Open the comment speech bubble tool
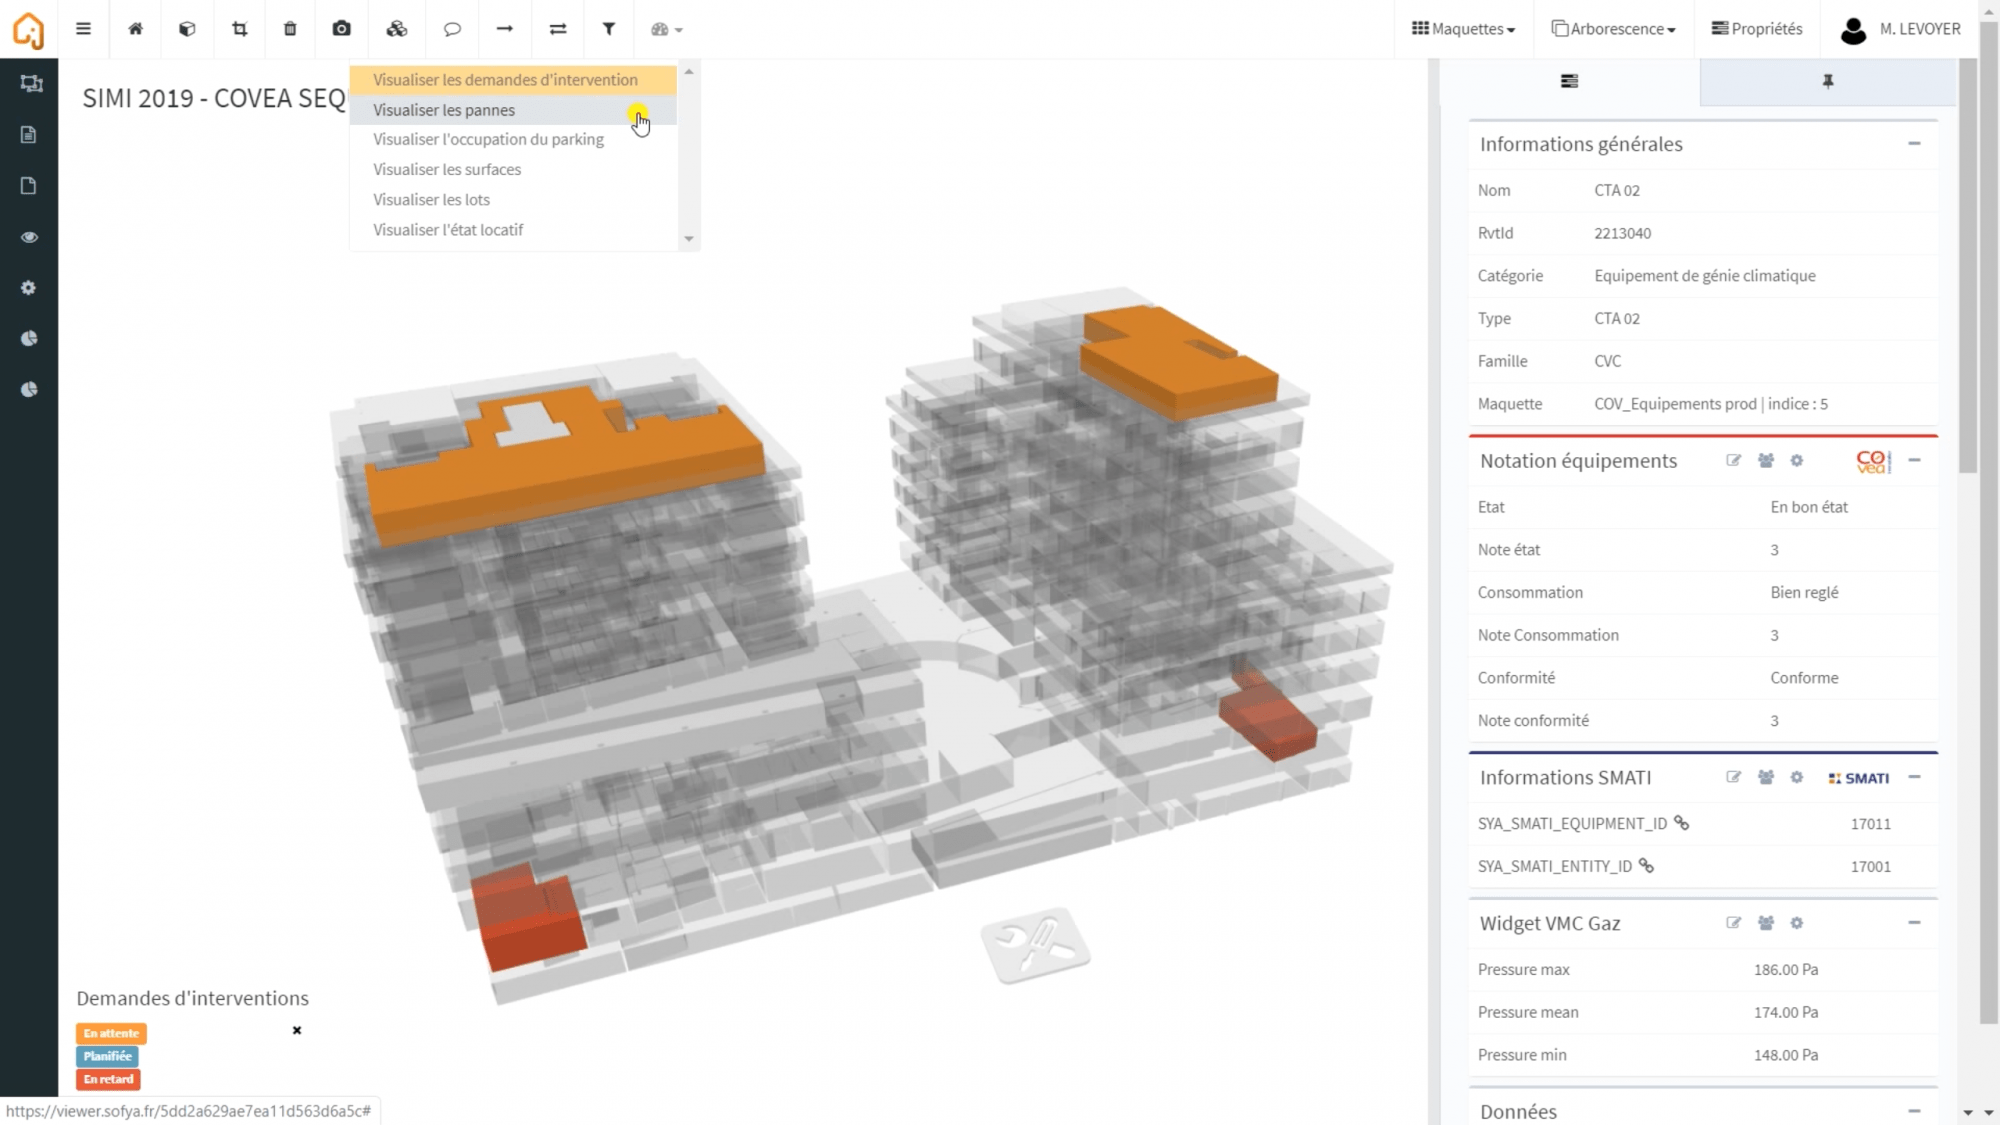The image size is (2000, 1125). pyautogui.click(x=452, y=29)
